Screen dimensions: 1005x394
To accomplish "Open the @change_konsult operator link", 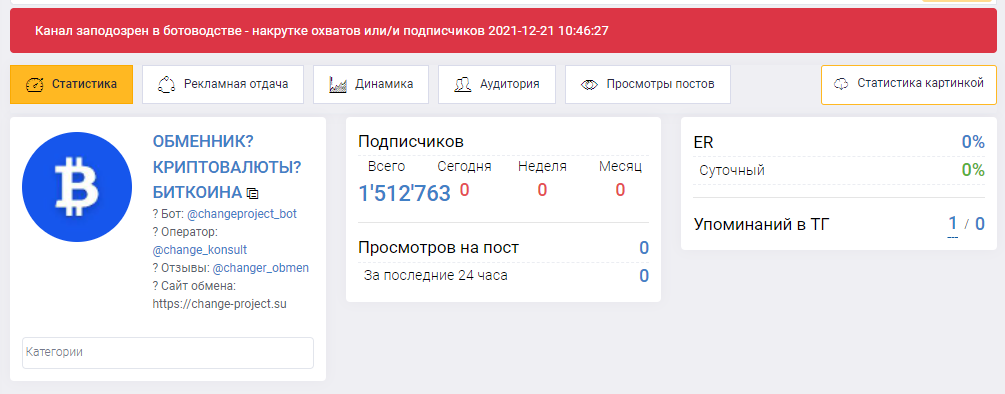I will (200, 250).
